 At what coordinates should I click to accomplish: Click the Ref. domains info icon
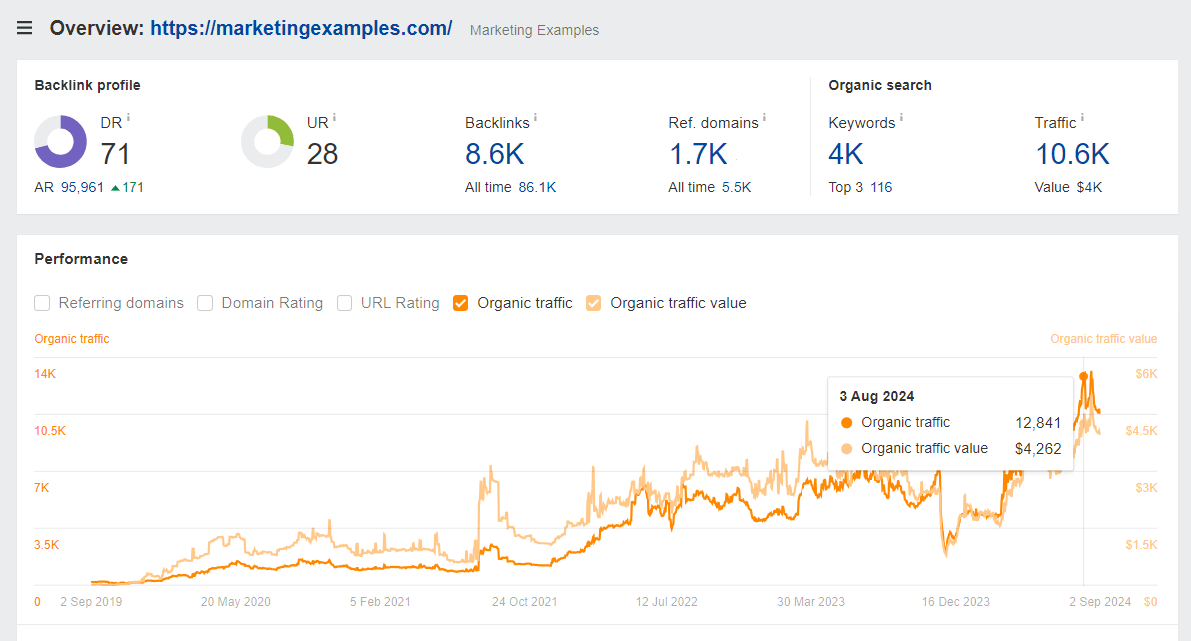(763, 117)
